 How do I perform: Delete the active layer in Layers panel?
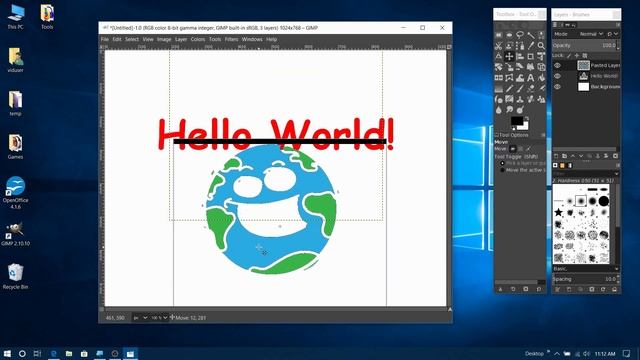click(616, 156)
